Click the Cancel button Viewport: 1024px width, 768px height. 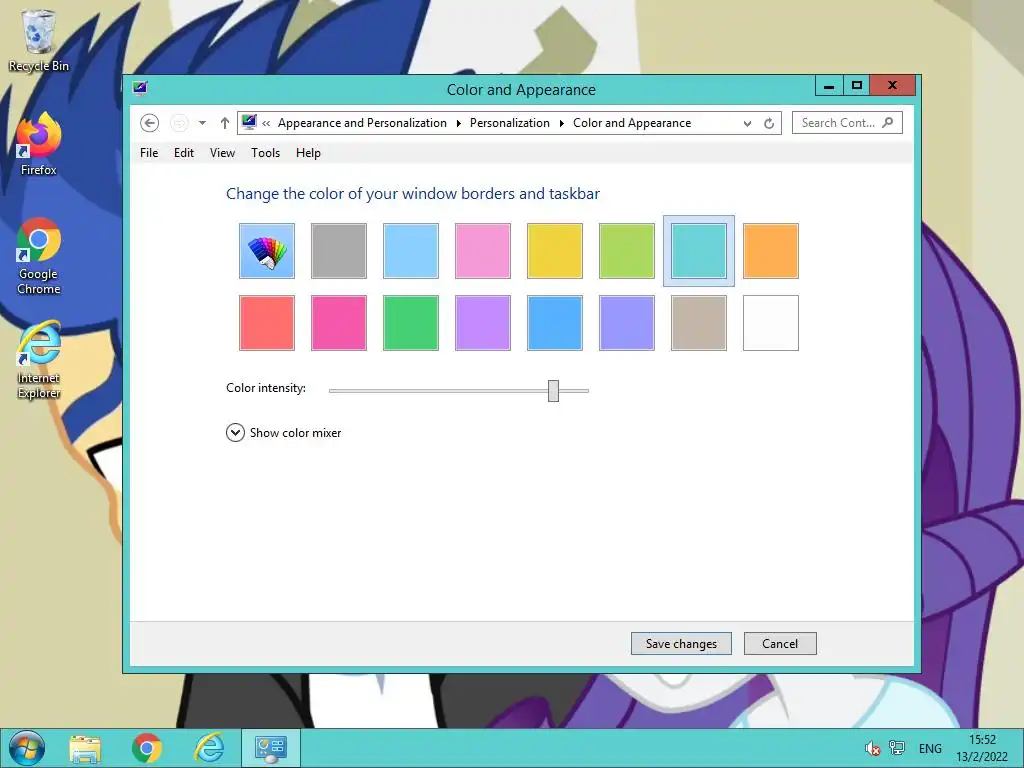[780, 644]
